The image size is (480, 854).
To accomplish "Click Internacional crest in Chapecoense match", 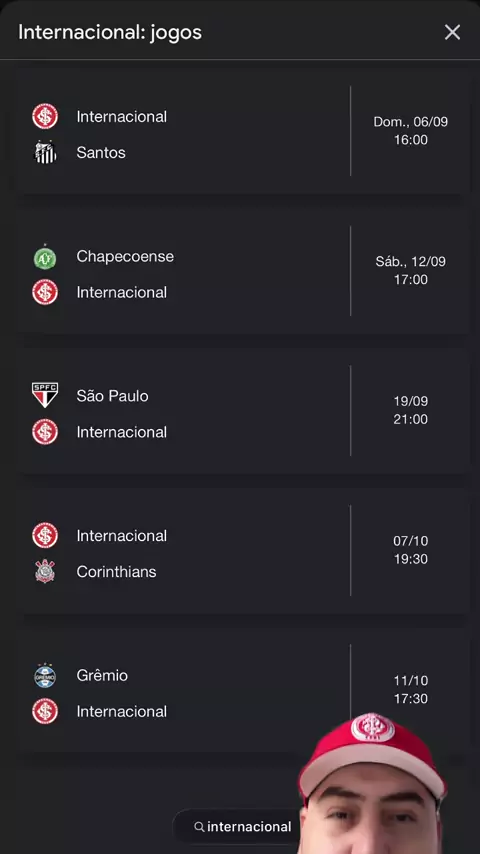I will (x=45, y=292).
